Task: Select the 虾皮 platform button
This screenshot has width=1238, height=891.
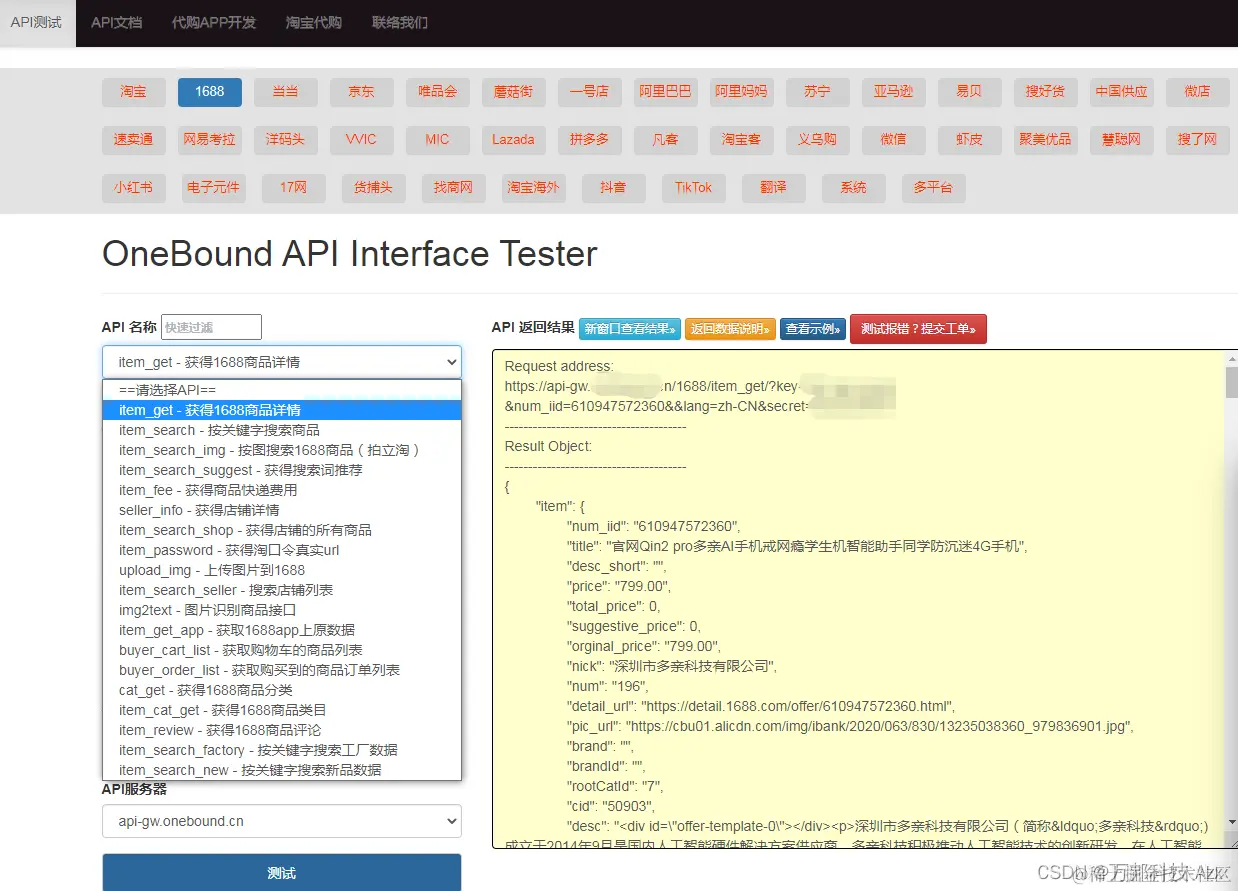Action: [970, 139]
